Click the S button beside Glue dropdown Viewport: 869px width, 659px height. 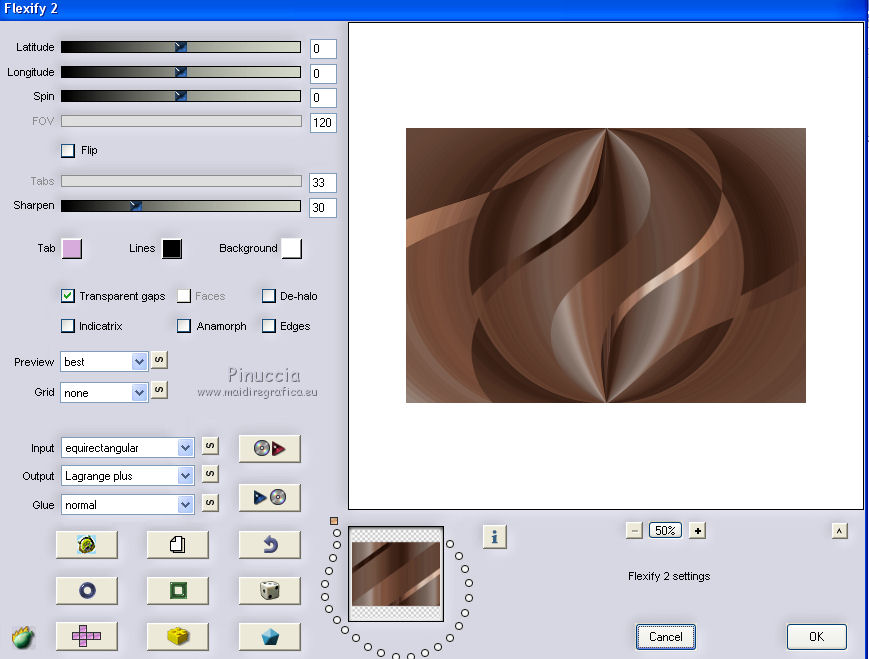[210, 503]
